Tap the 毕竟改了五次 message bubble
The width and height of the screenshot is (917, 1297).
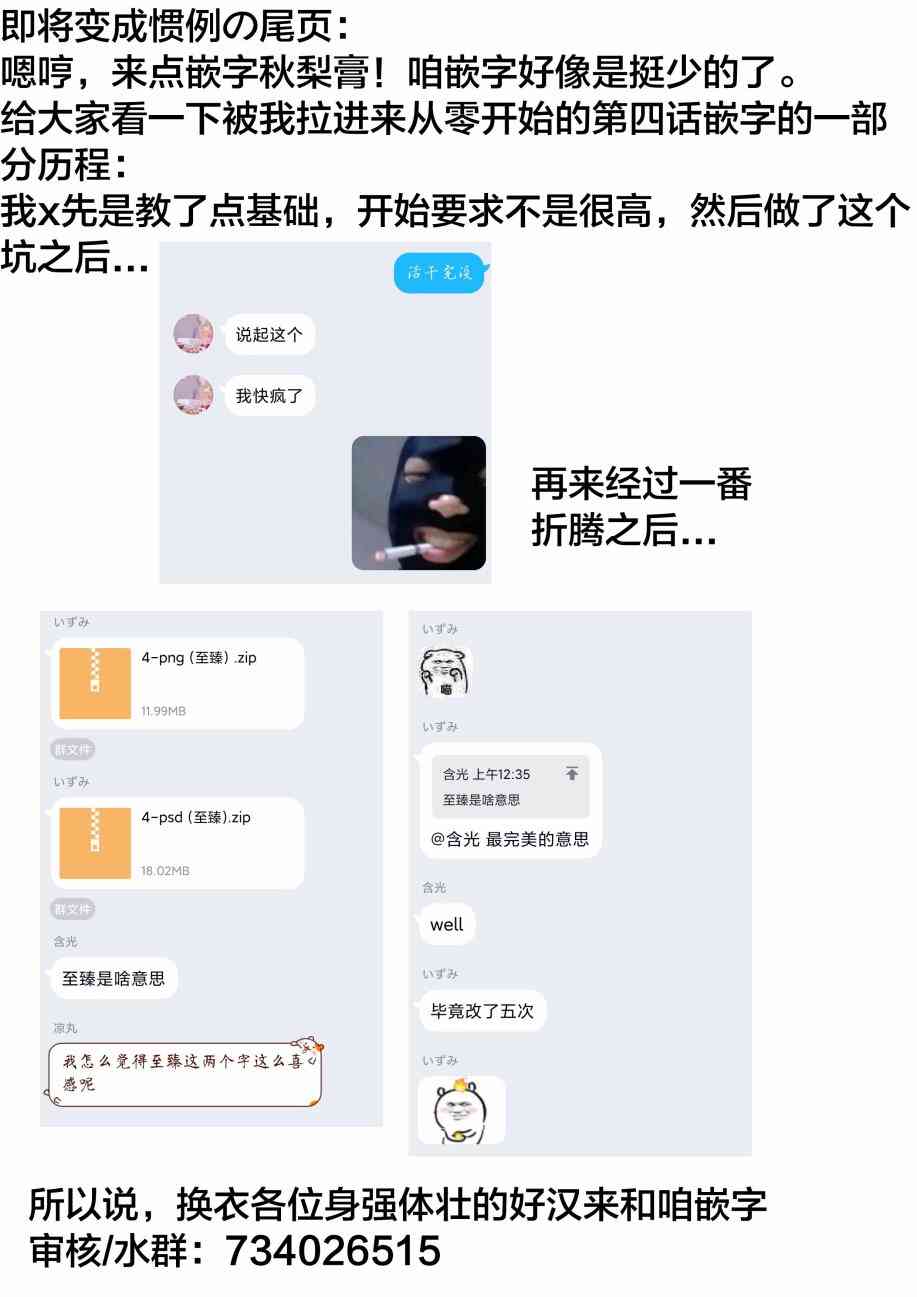click(x=482, y=1011)
